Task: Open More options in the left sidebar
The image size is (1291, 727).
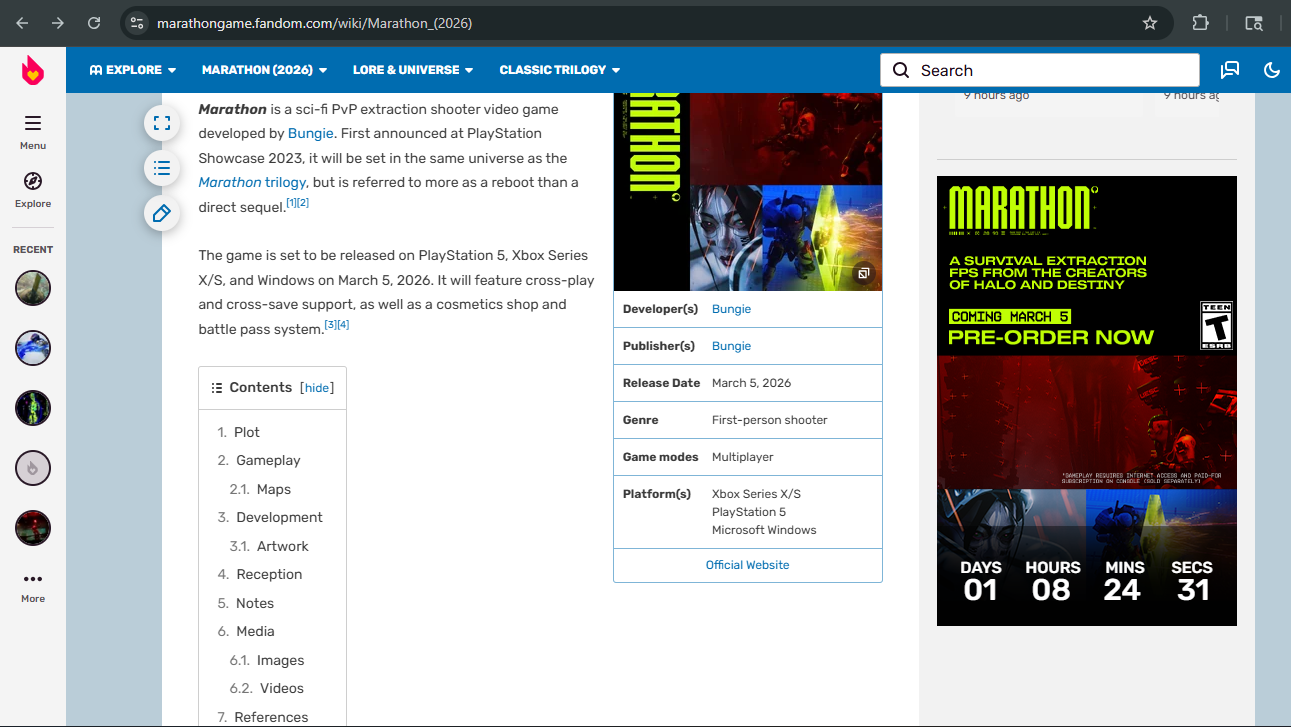Action: coord(33,585)
